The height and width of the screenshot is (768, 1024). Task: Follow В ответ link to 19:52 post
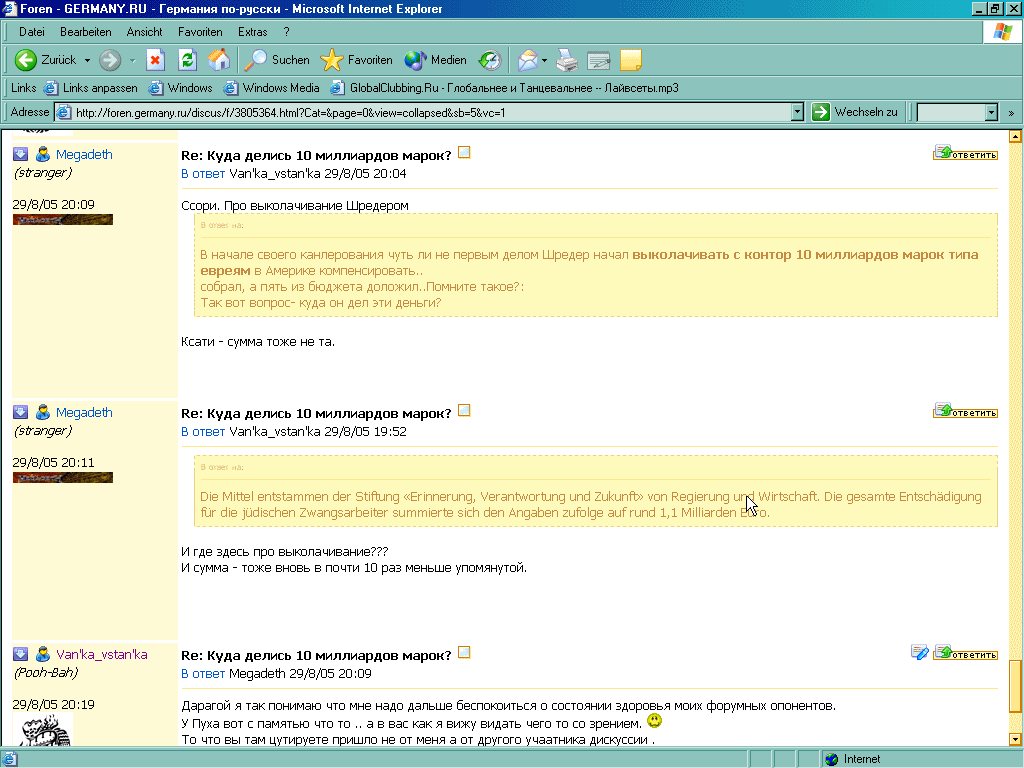(203, 432)
